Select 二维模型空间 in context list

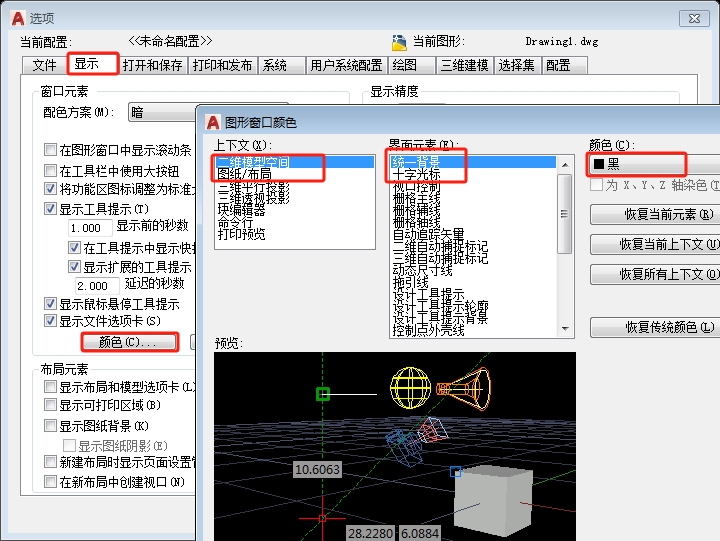point(294,162)
